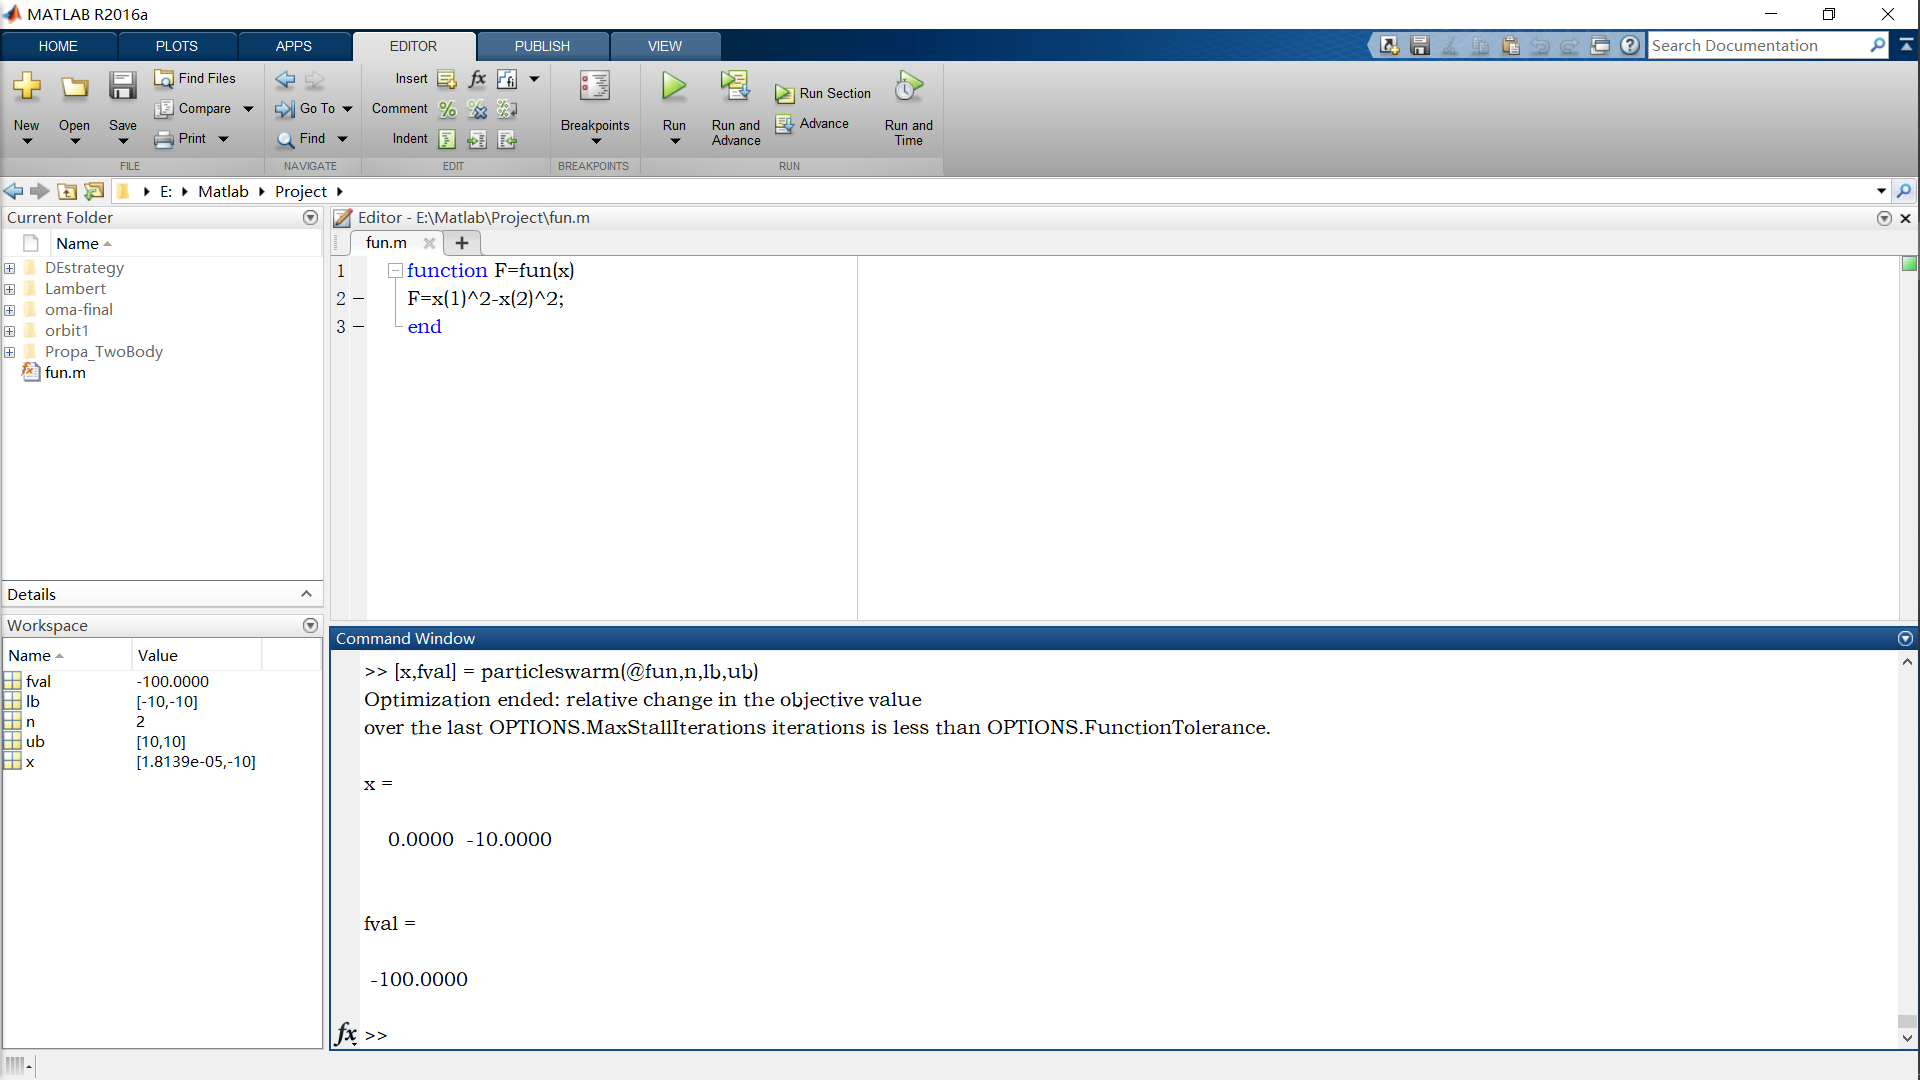Open the Workspace panel actions menu

point(310,625)
